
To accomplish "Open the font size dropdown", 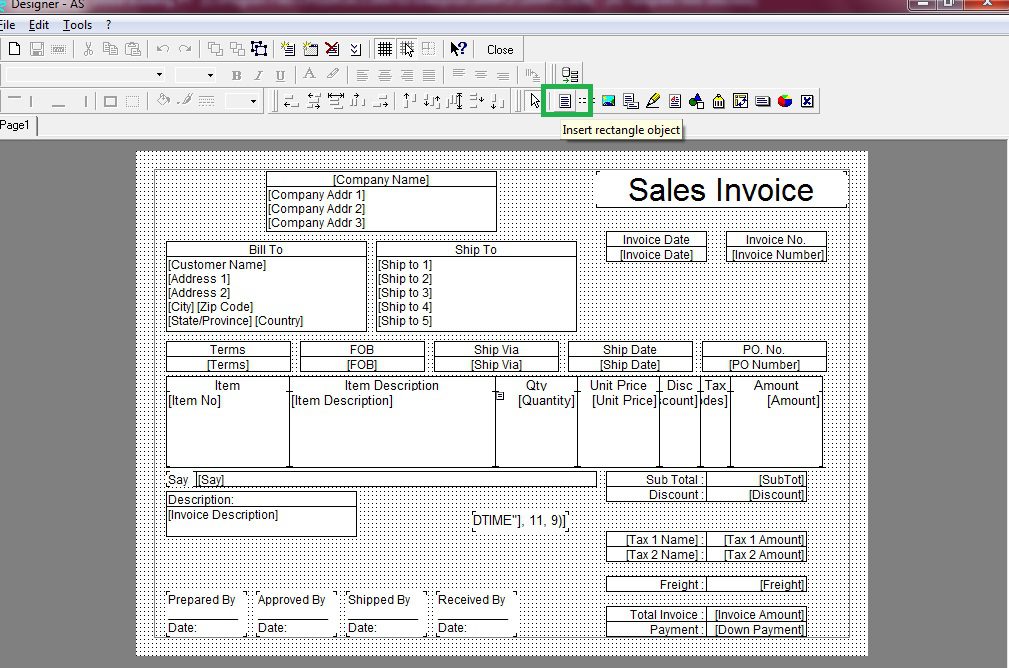I will tap(210, 75).
